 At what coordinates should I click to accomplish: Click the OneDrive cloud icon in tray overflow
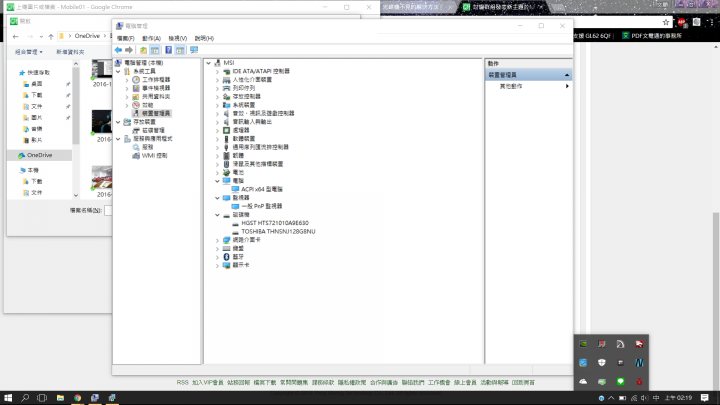583,382
